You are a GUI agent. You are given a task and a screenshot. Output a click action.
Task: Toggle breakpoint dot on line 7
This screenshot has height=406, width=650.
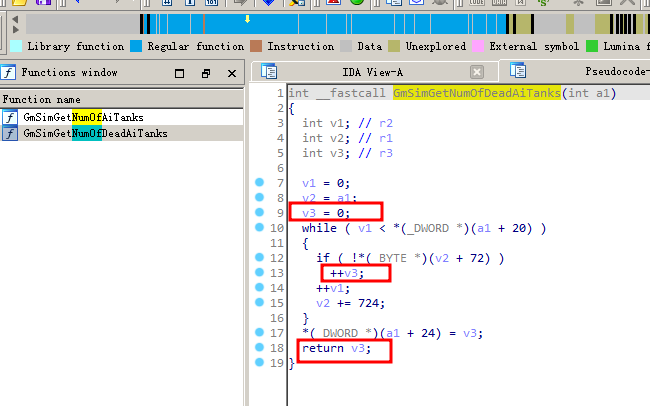(x=260, y=182)
